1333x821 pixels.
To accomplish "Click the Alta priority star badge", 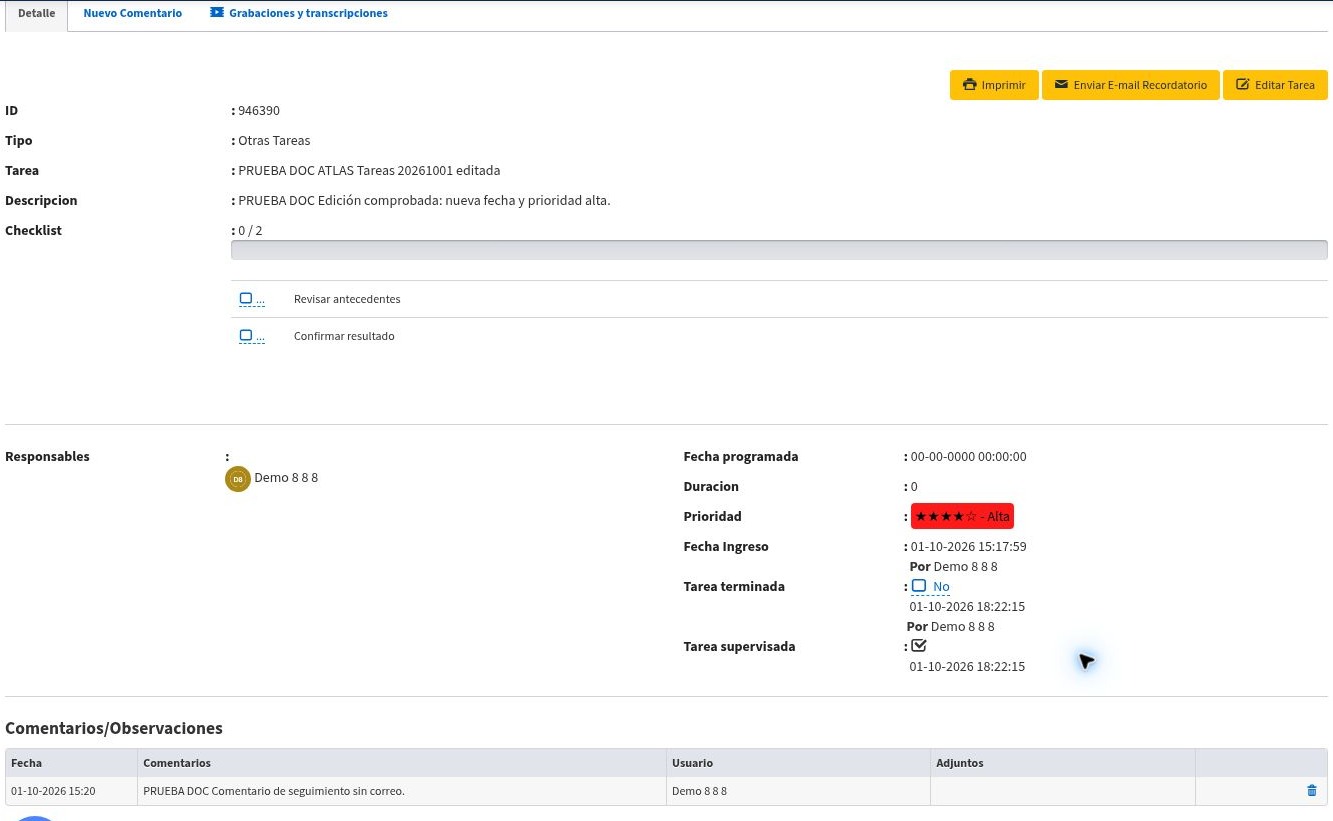I will [962, 516].
